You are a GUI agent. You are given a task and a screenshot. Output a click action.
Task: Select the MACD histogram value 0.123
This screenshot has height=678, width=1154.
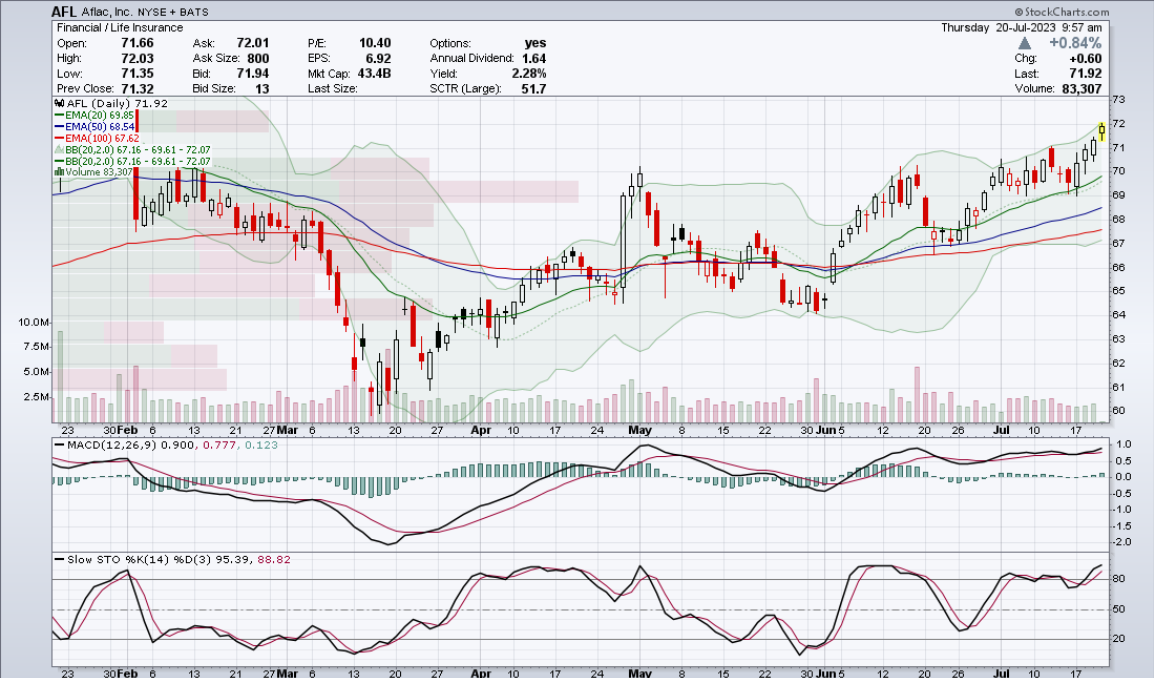[x=262, y=445]
